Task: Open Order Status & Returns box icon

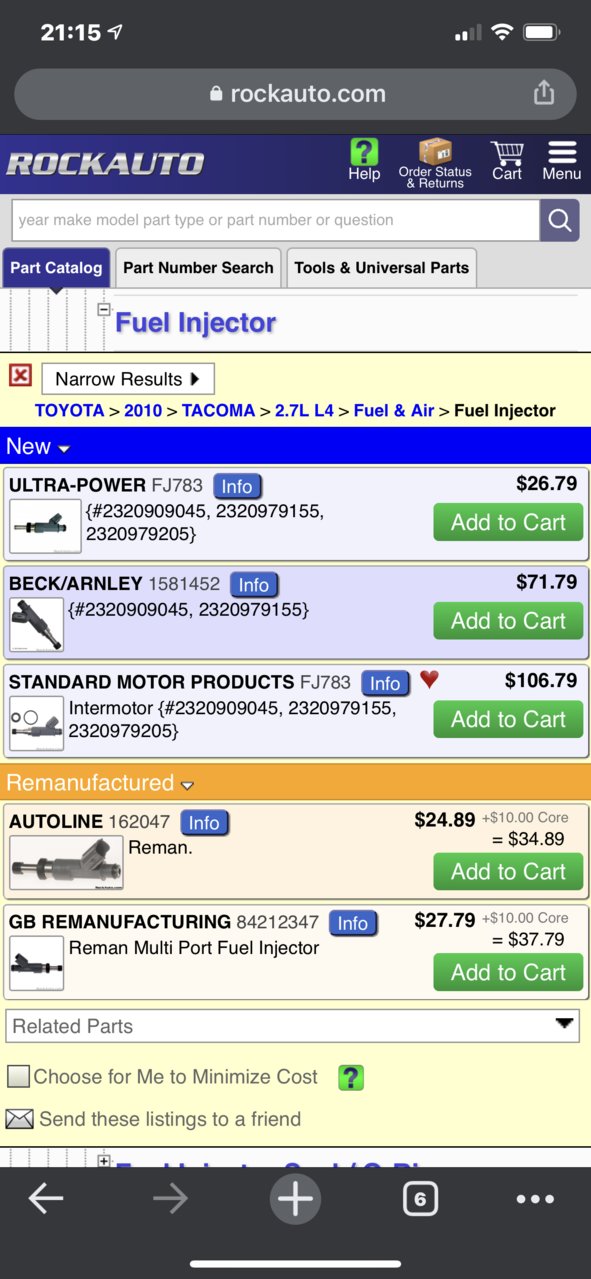Action: [435, 152]
